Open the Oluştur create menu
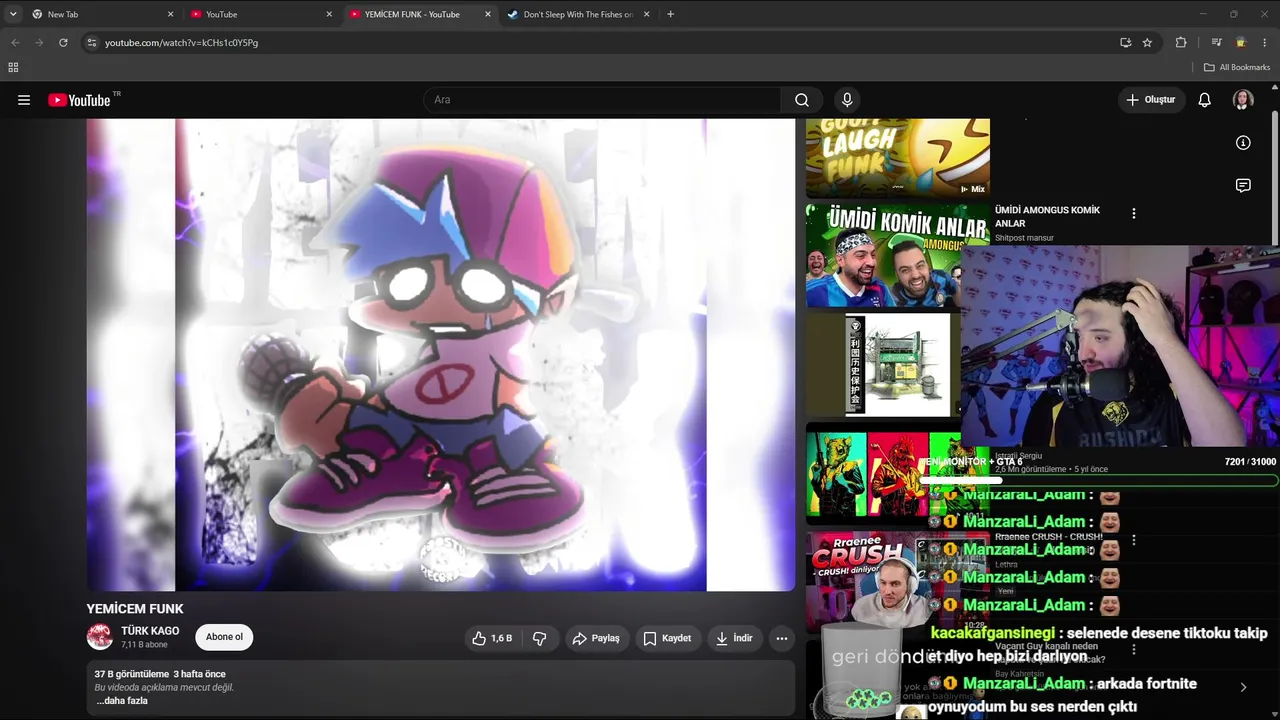Screen dimensions: 1280x720 point(1151,100)
